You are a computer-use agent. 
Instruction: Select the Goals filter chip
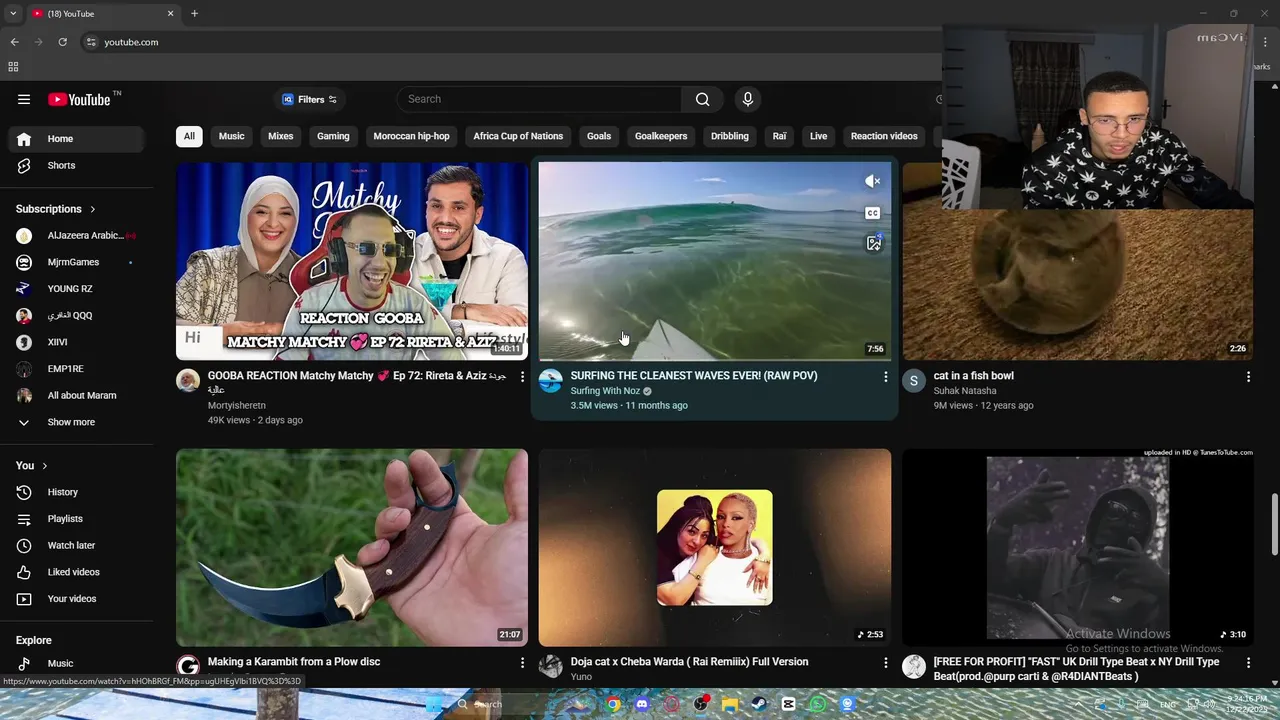pos(599,136)
